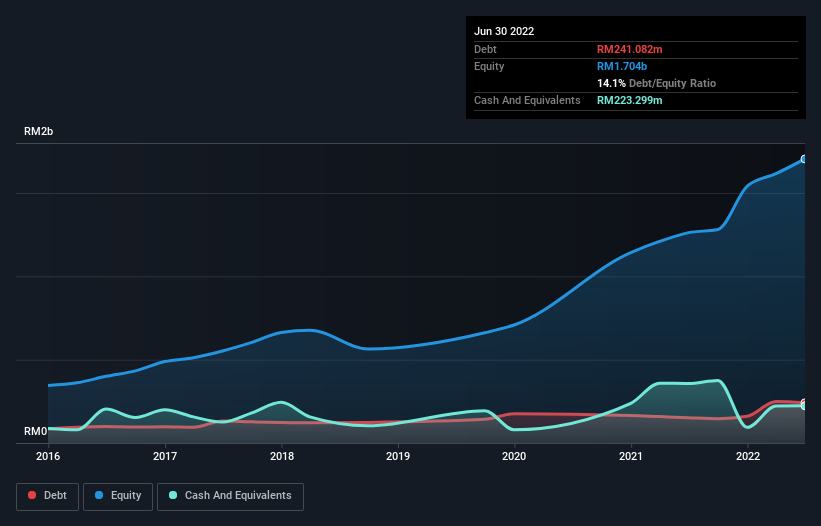Toggle the Cash And Equivalents legend button
The height and width of the screenshot is (526, 821).
[x=230, y=496]
